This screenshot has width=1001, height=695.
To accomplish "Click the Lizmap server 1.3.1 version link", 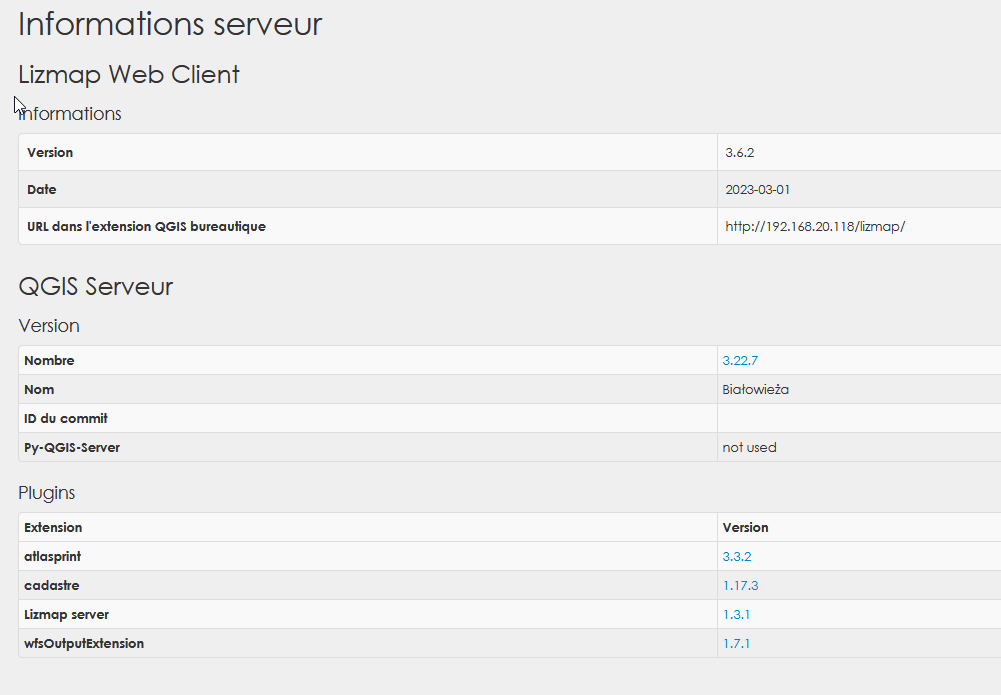I will [736, 614].
